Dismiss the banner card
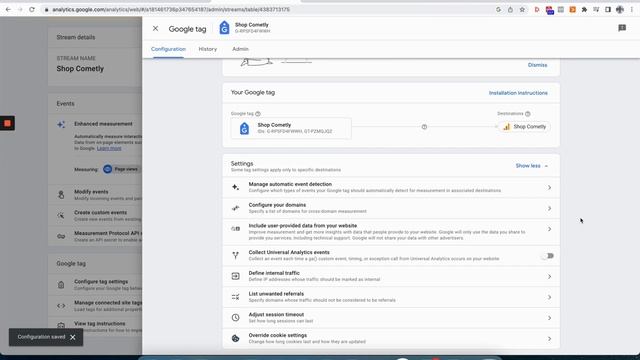640x360 pixels. [x=537, y=65]
